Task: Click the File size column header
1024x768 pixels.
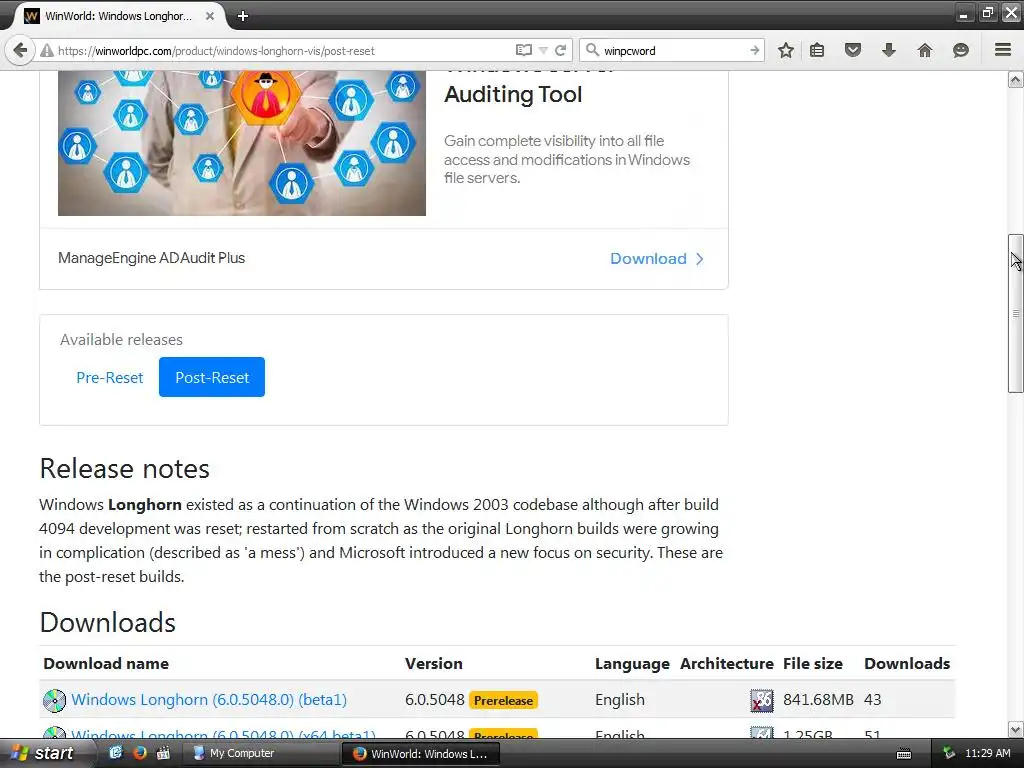Action: (x=813, y=664)
